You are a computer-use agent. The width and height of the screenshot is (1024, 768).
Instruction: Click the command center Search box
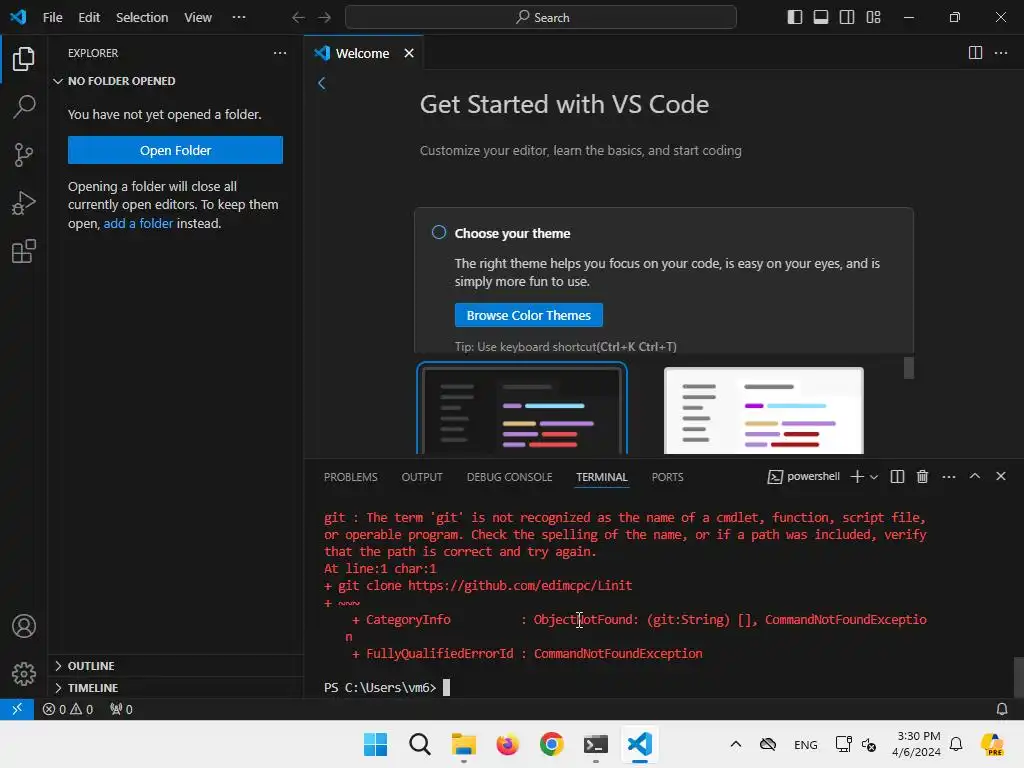541,18
